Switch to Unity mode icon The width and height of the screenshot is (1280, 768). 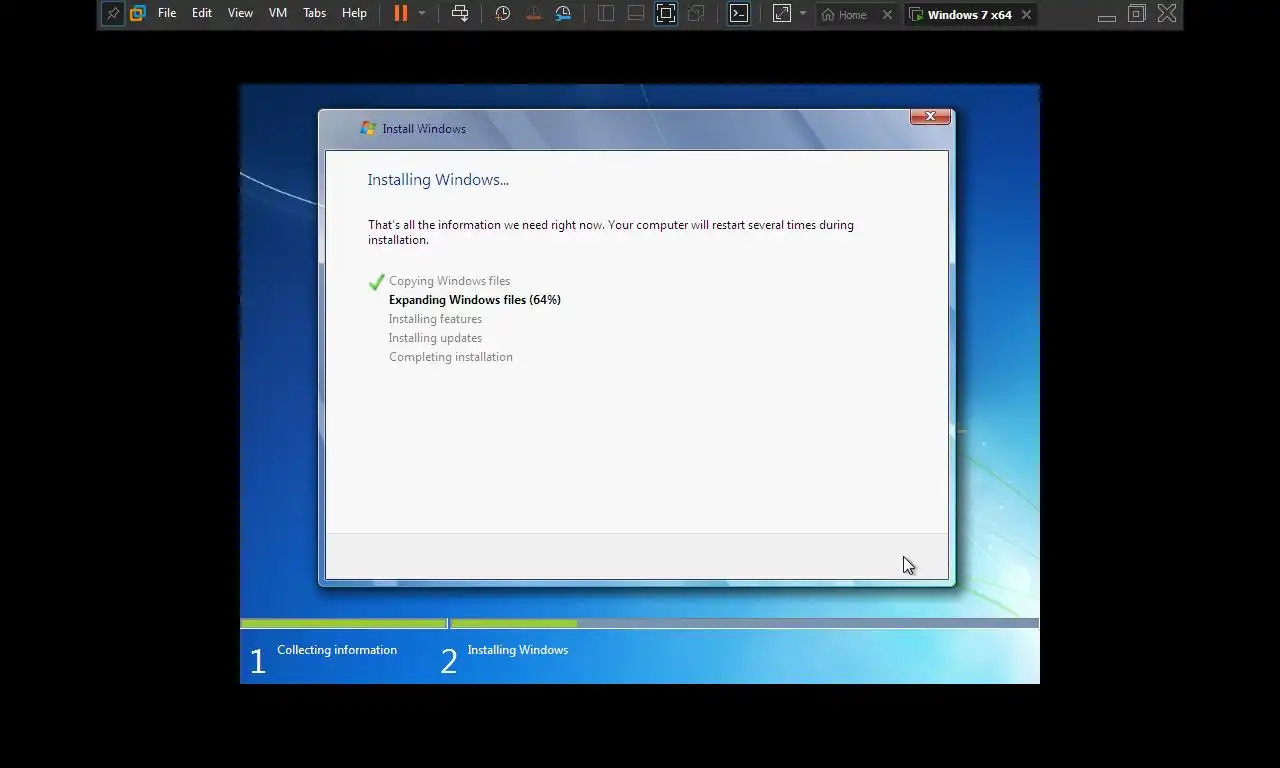(x=696, y=14)
